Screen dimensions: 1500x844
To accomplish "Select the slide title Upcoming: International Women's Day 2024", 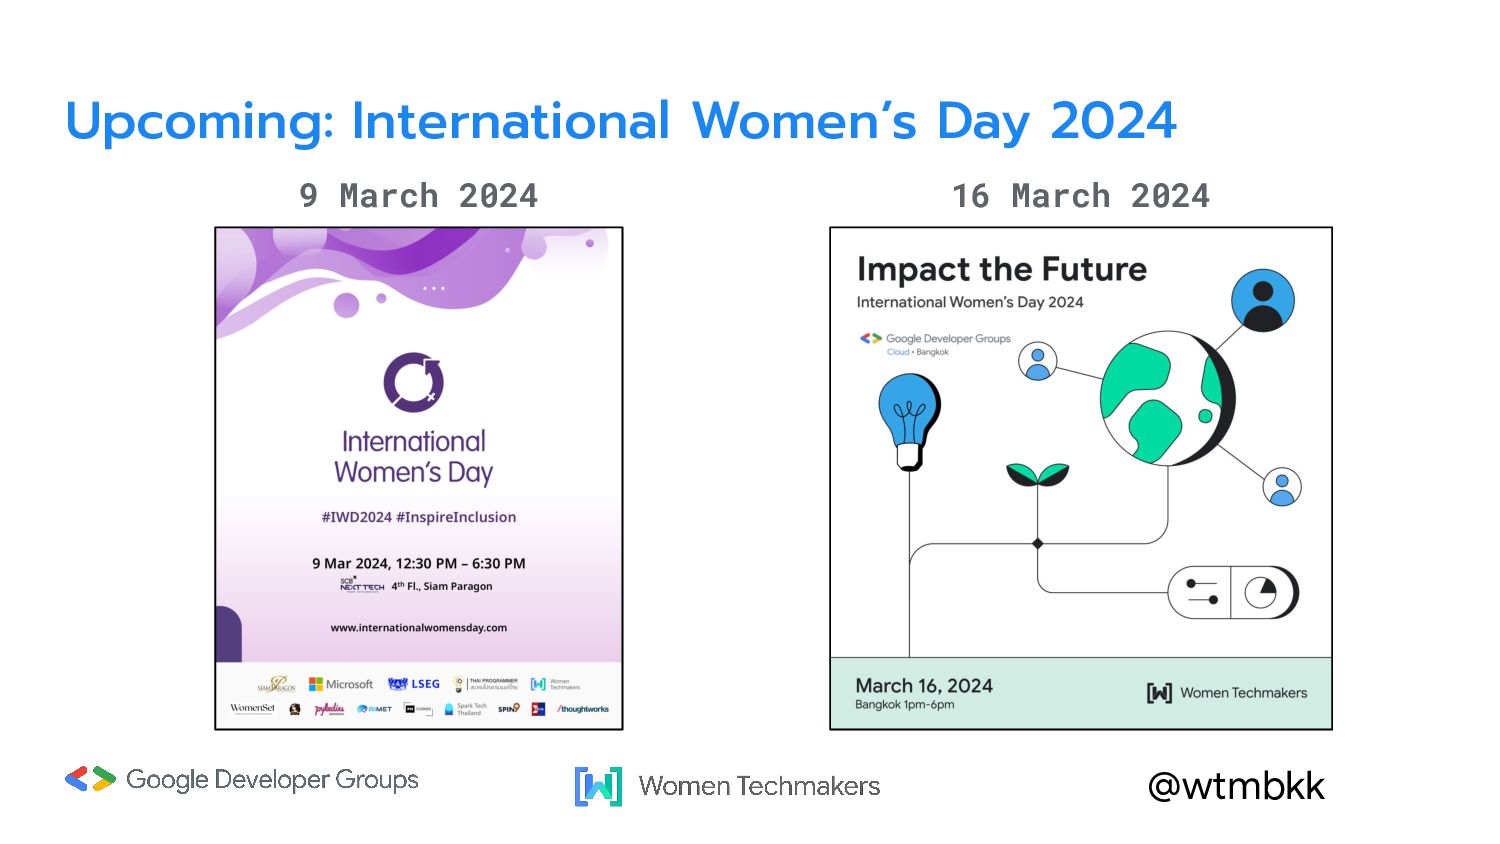I will pyautogui.click(x=621, y=122).
